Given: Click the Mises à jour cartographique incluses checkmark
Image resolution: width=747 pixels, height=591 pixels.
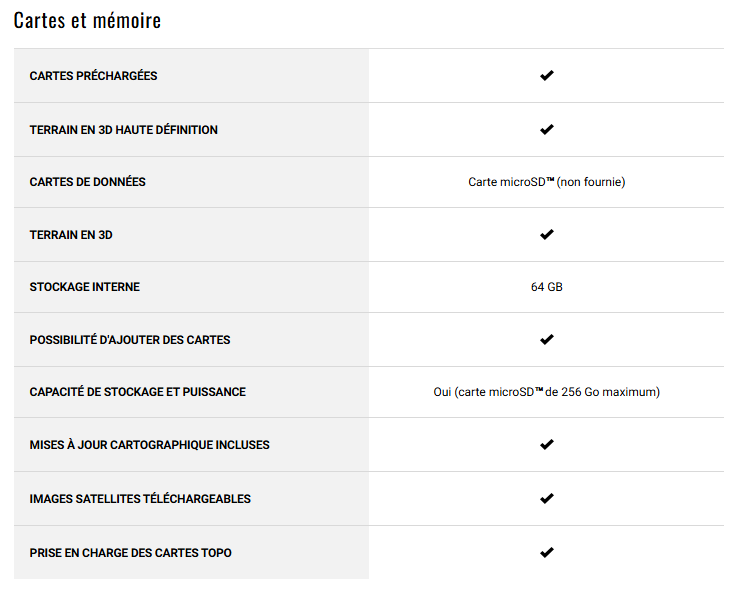Looking at the screenshot, I should tap(546, 444).
